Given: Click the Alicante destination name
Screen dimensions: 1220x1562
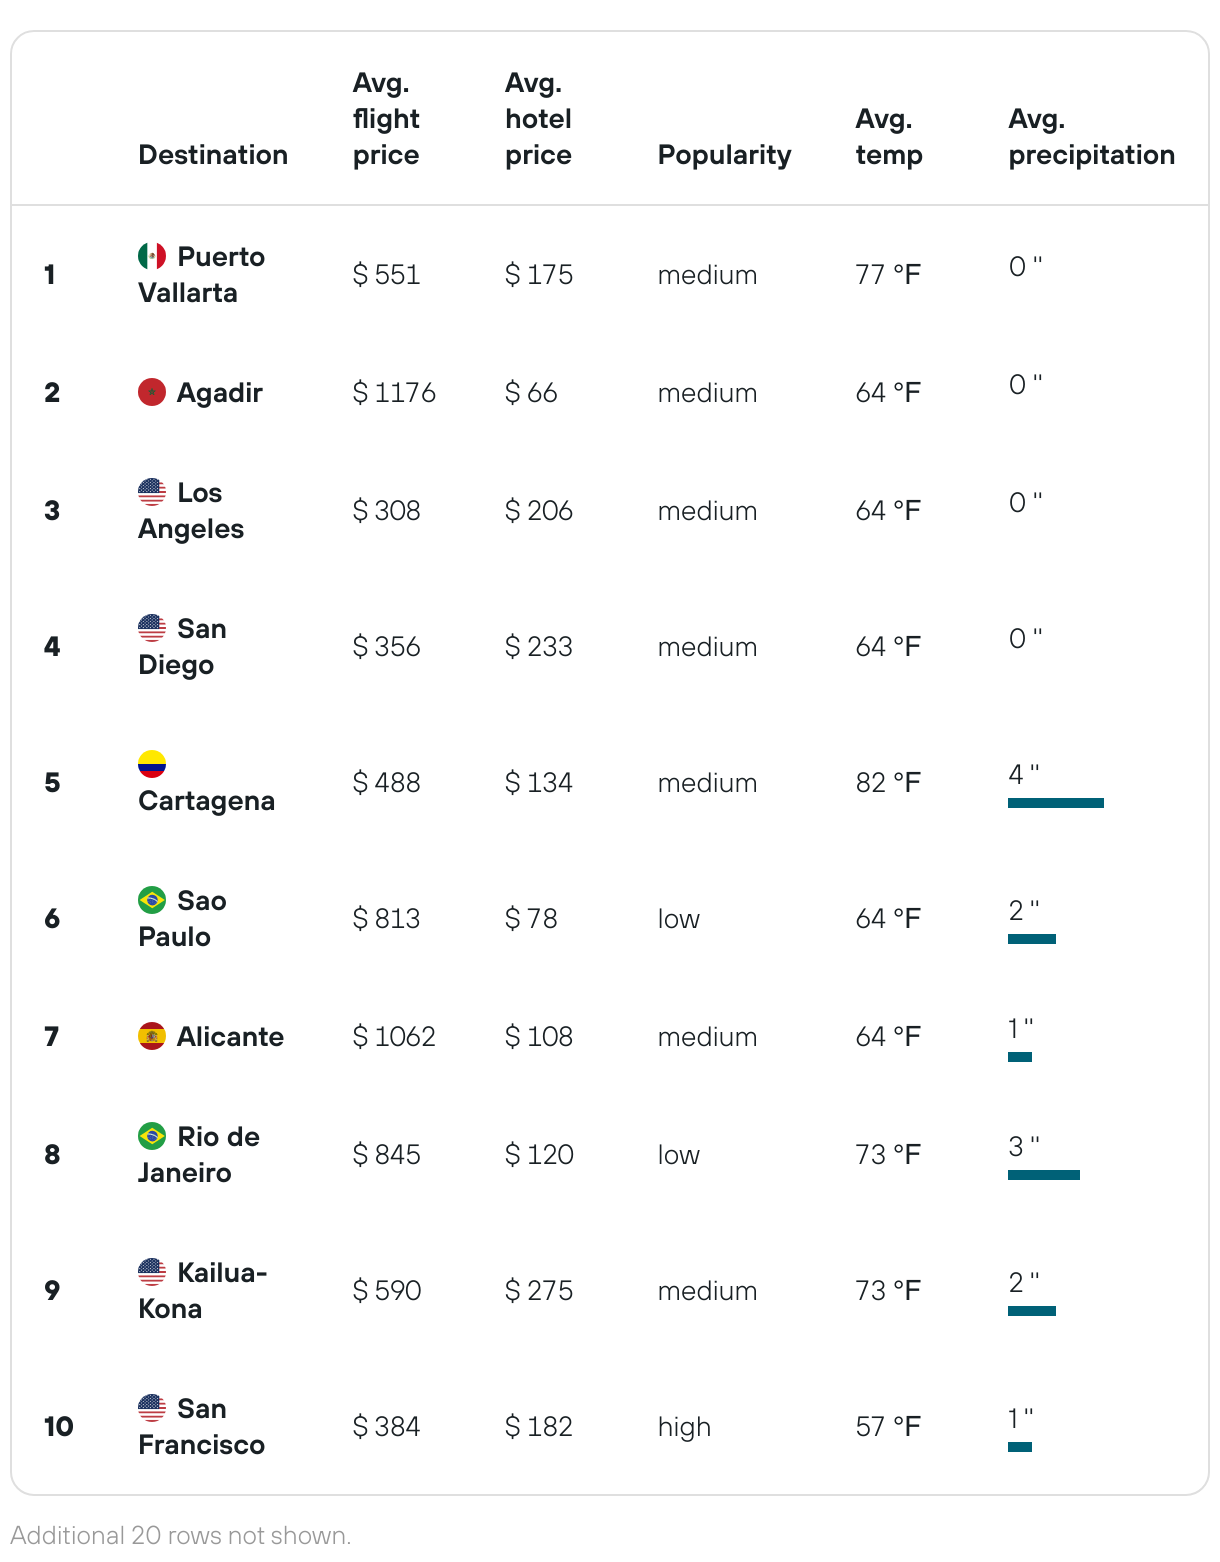Looking at the screenshot, I should (x=230, y=1036).
